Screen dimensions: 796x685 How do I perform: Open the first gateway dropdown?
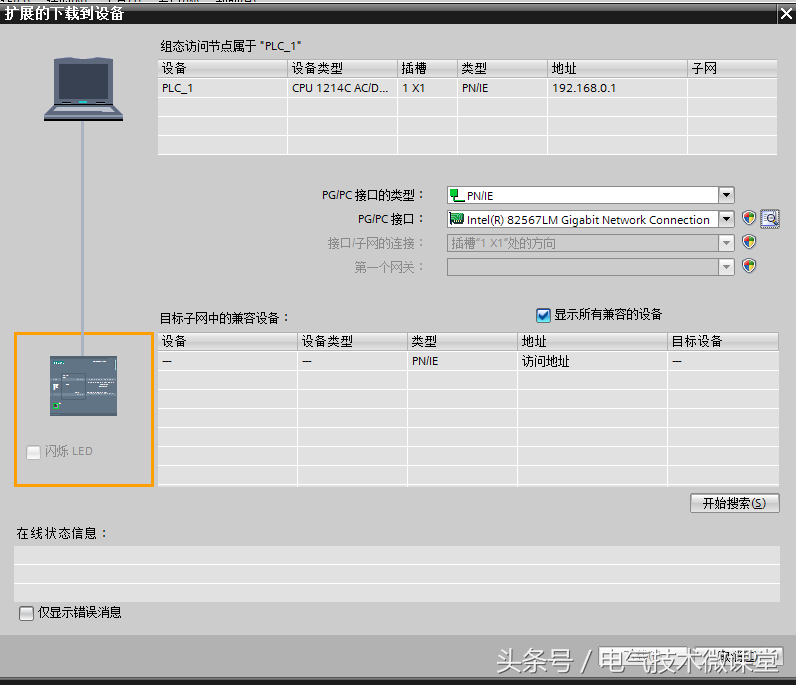click(x=726, y=267)
